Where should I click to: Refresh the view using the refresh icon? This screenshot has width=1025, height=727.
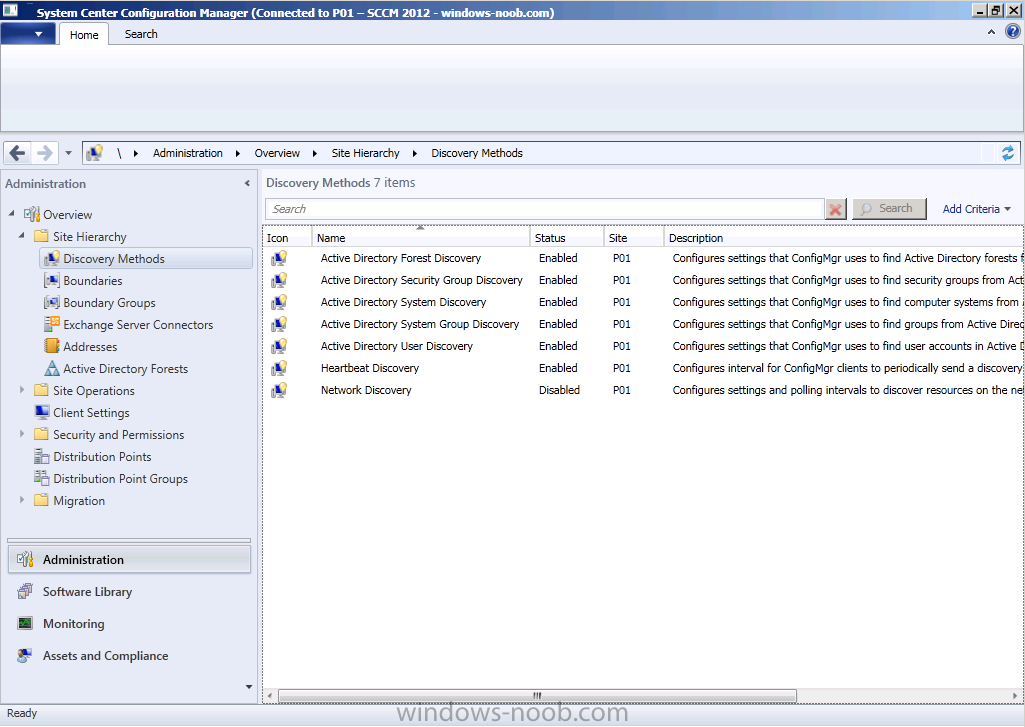[1007, 153]
